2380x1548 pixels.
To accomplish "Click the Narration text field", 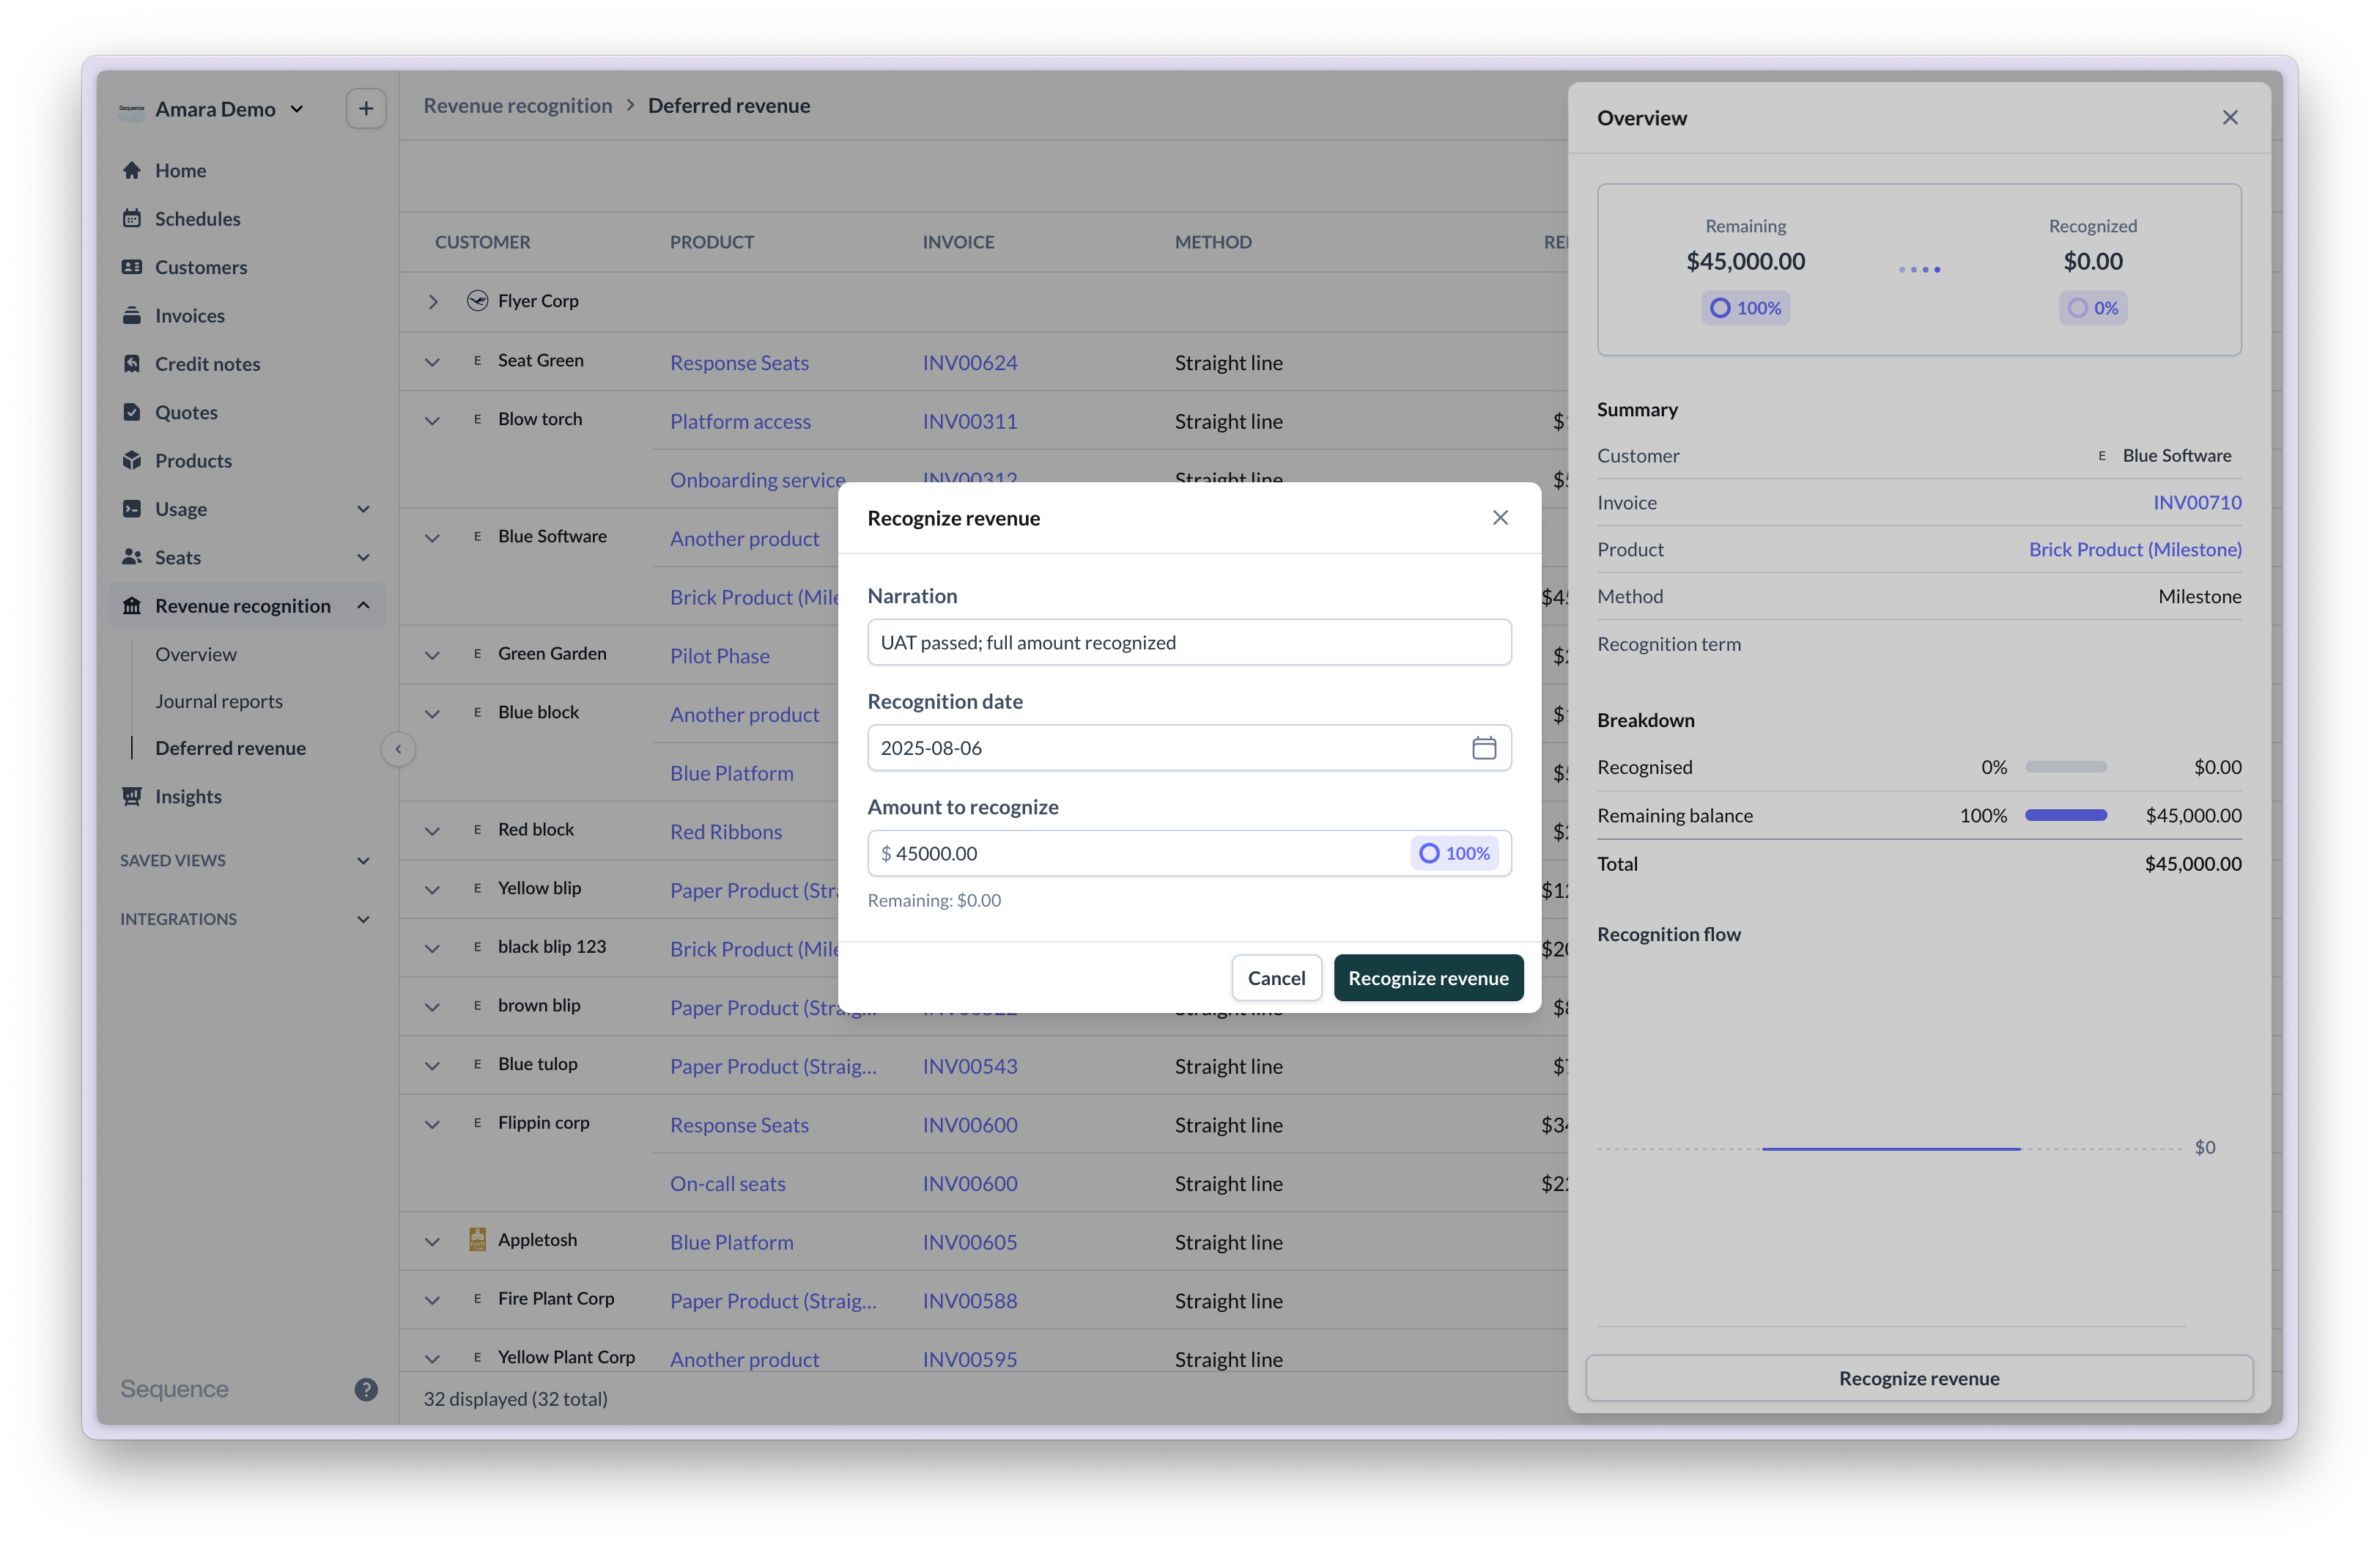I will click(1189, 643).
